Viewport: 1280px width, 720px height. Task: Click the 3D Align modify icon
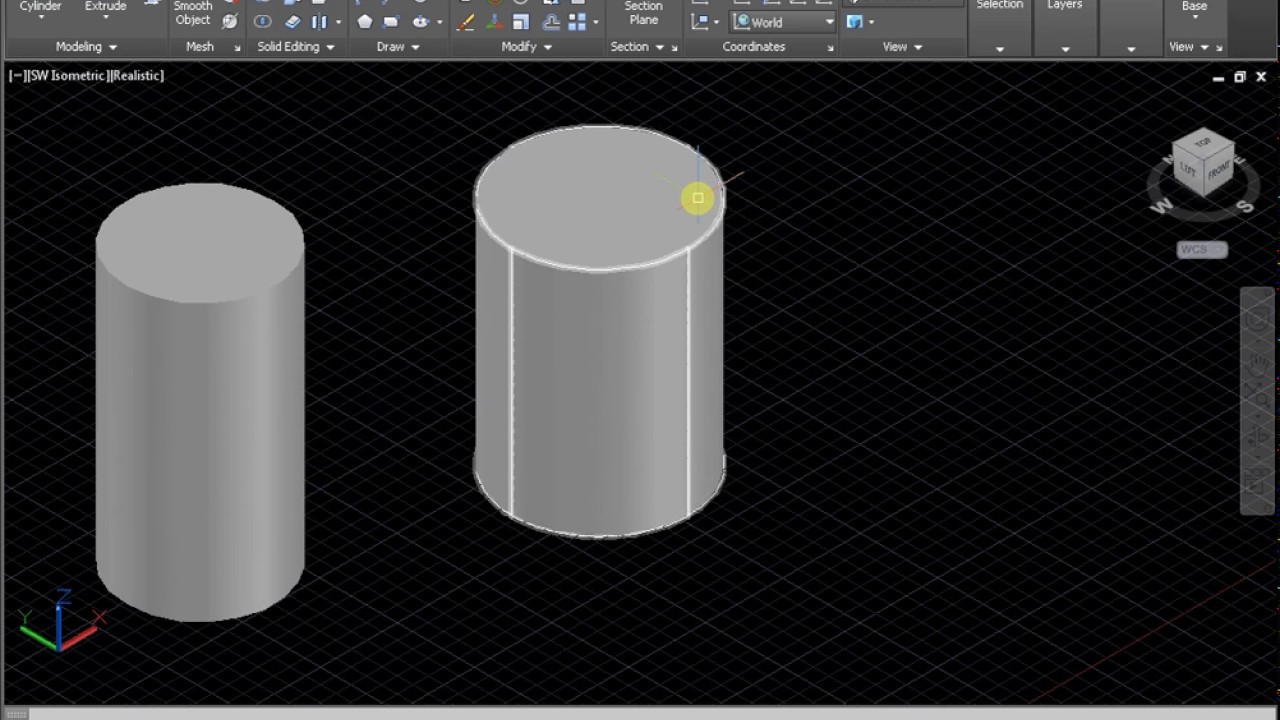[551, 22]
